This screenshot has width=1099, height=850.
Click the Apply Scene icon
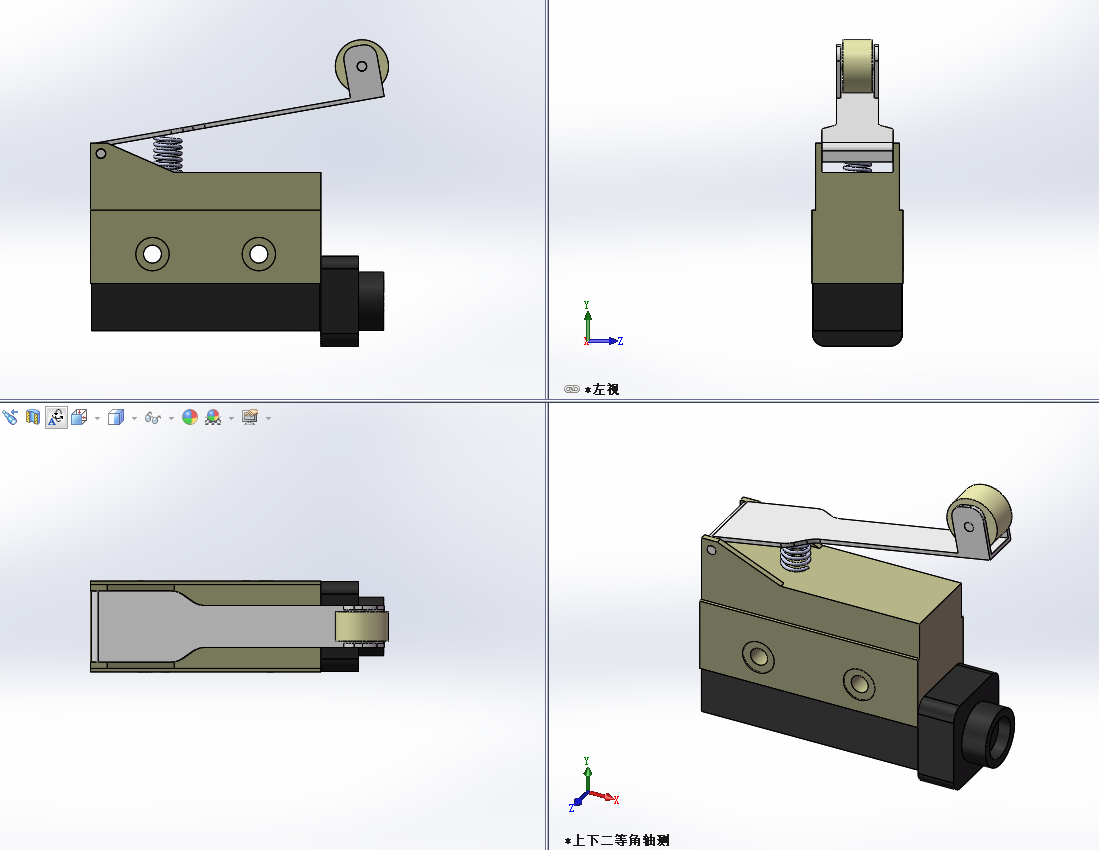(x=213, y=418)
